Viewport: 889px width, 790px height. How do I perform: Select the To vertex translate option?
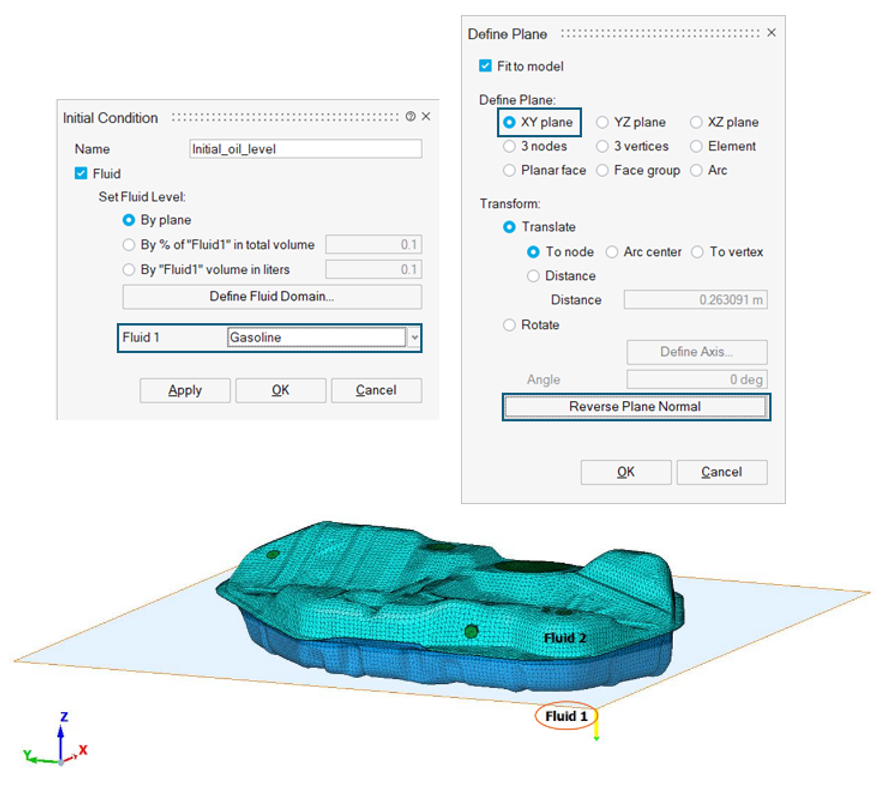click(697, 252)
